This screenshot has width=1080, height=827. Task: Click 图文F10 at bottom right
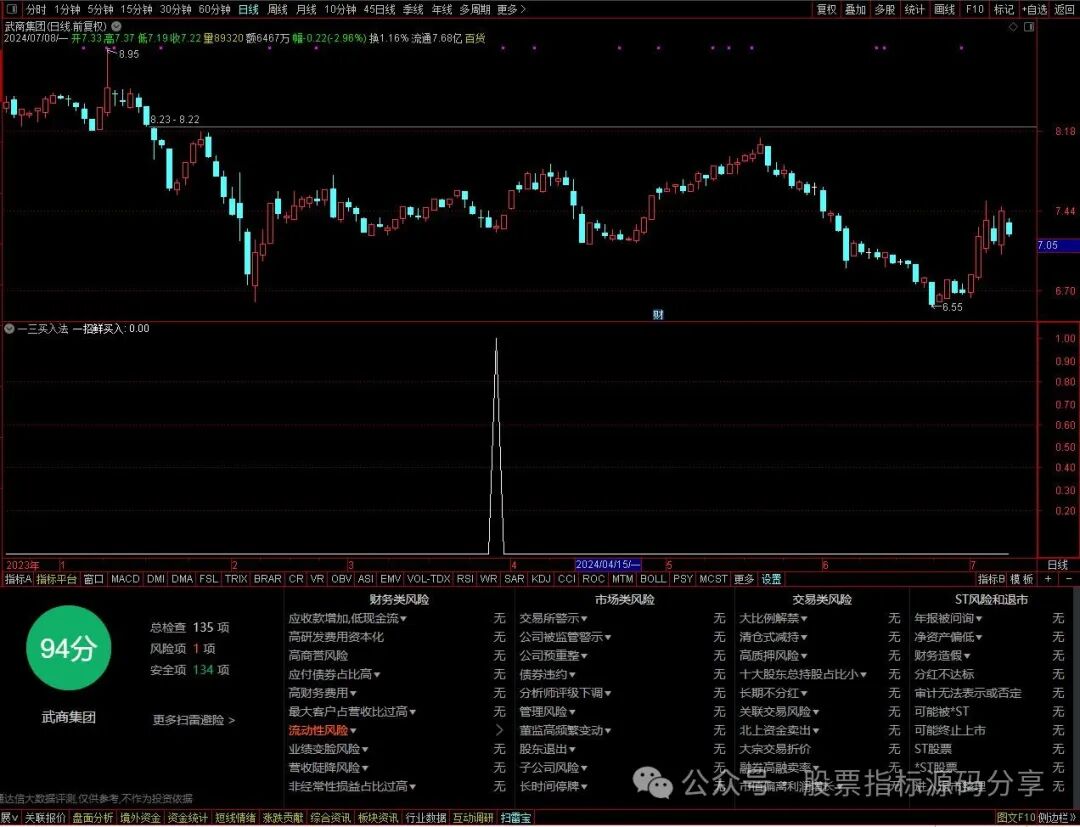(1015, 818)
